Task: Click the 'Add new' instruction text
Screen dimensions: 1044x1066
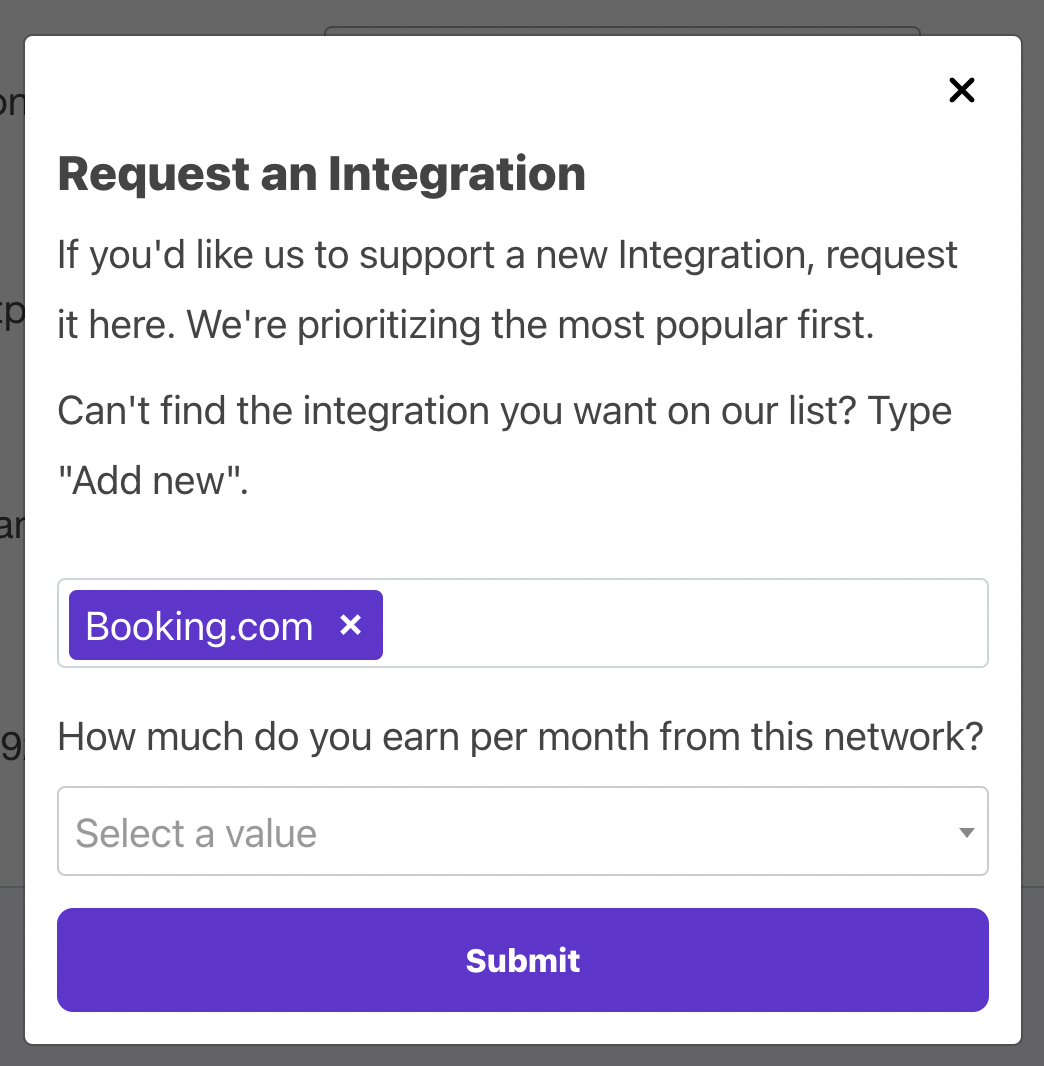Action: tap(153, 481)
